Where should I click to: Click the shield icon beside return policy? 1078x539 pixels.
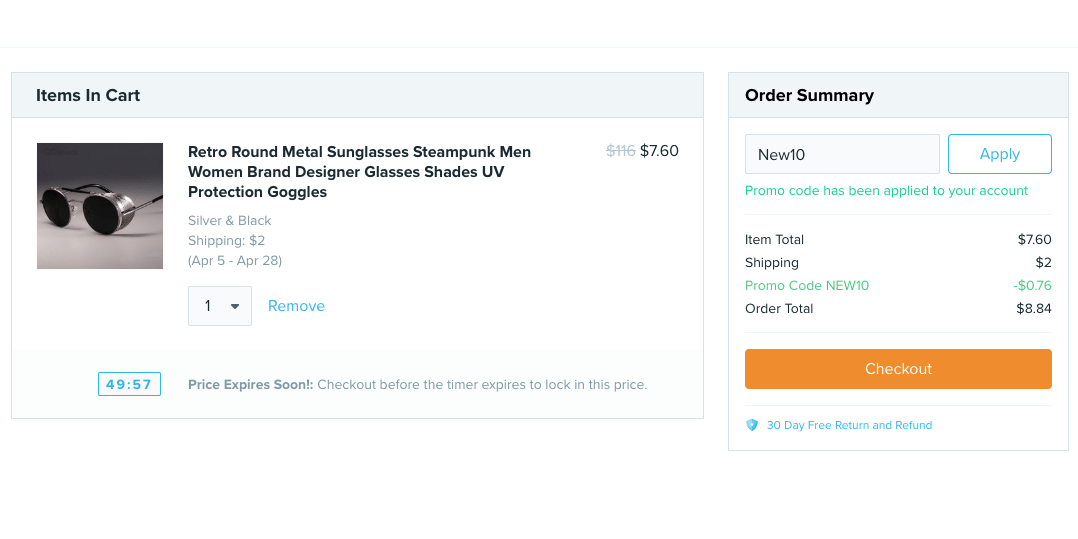tap(752, 425)
